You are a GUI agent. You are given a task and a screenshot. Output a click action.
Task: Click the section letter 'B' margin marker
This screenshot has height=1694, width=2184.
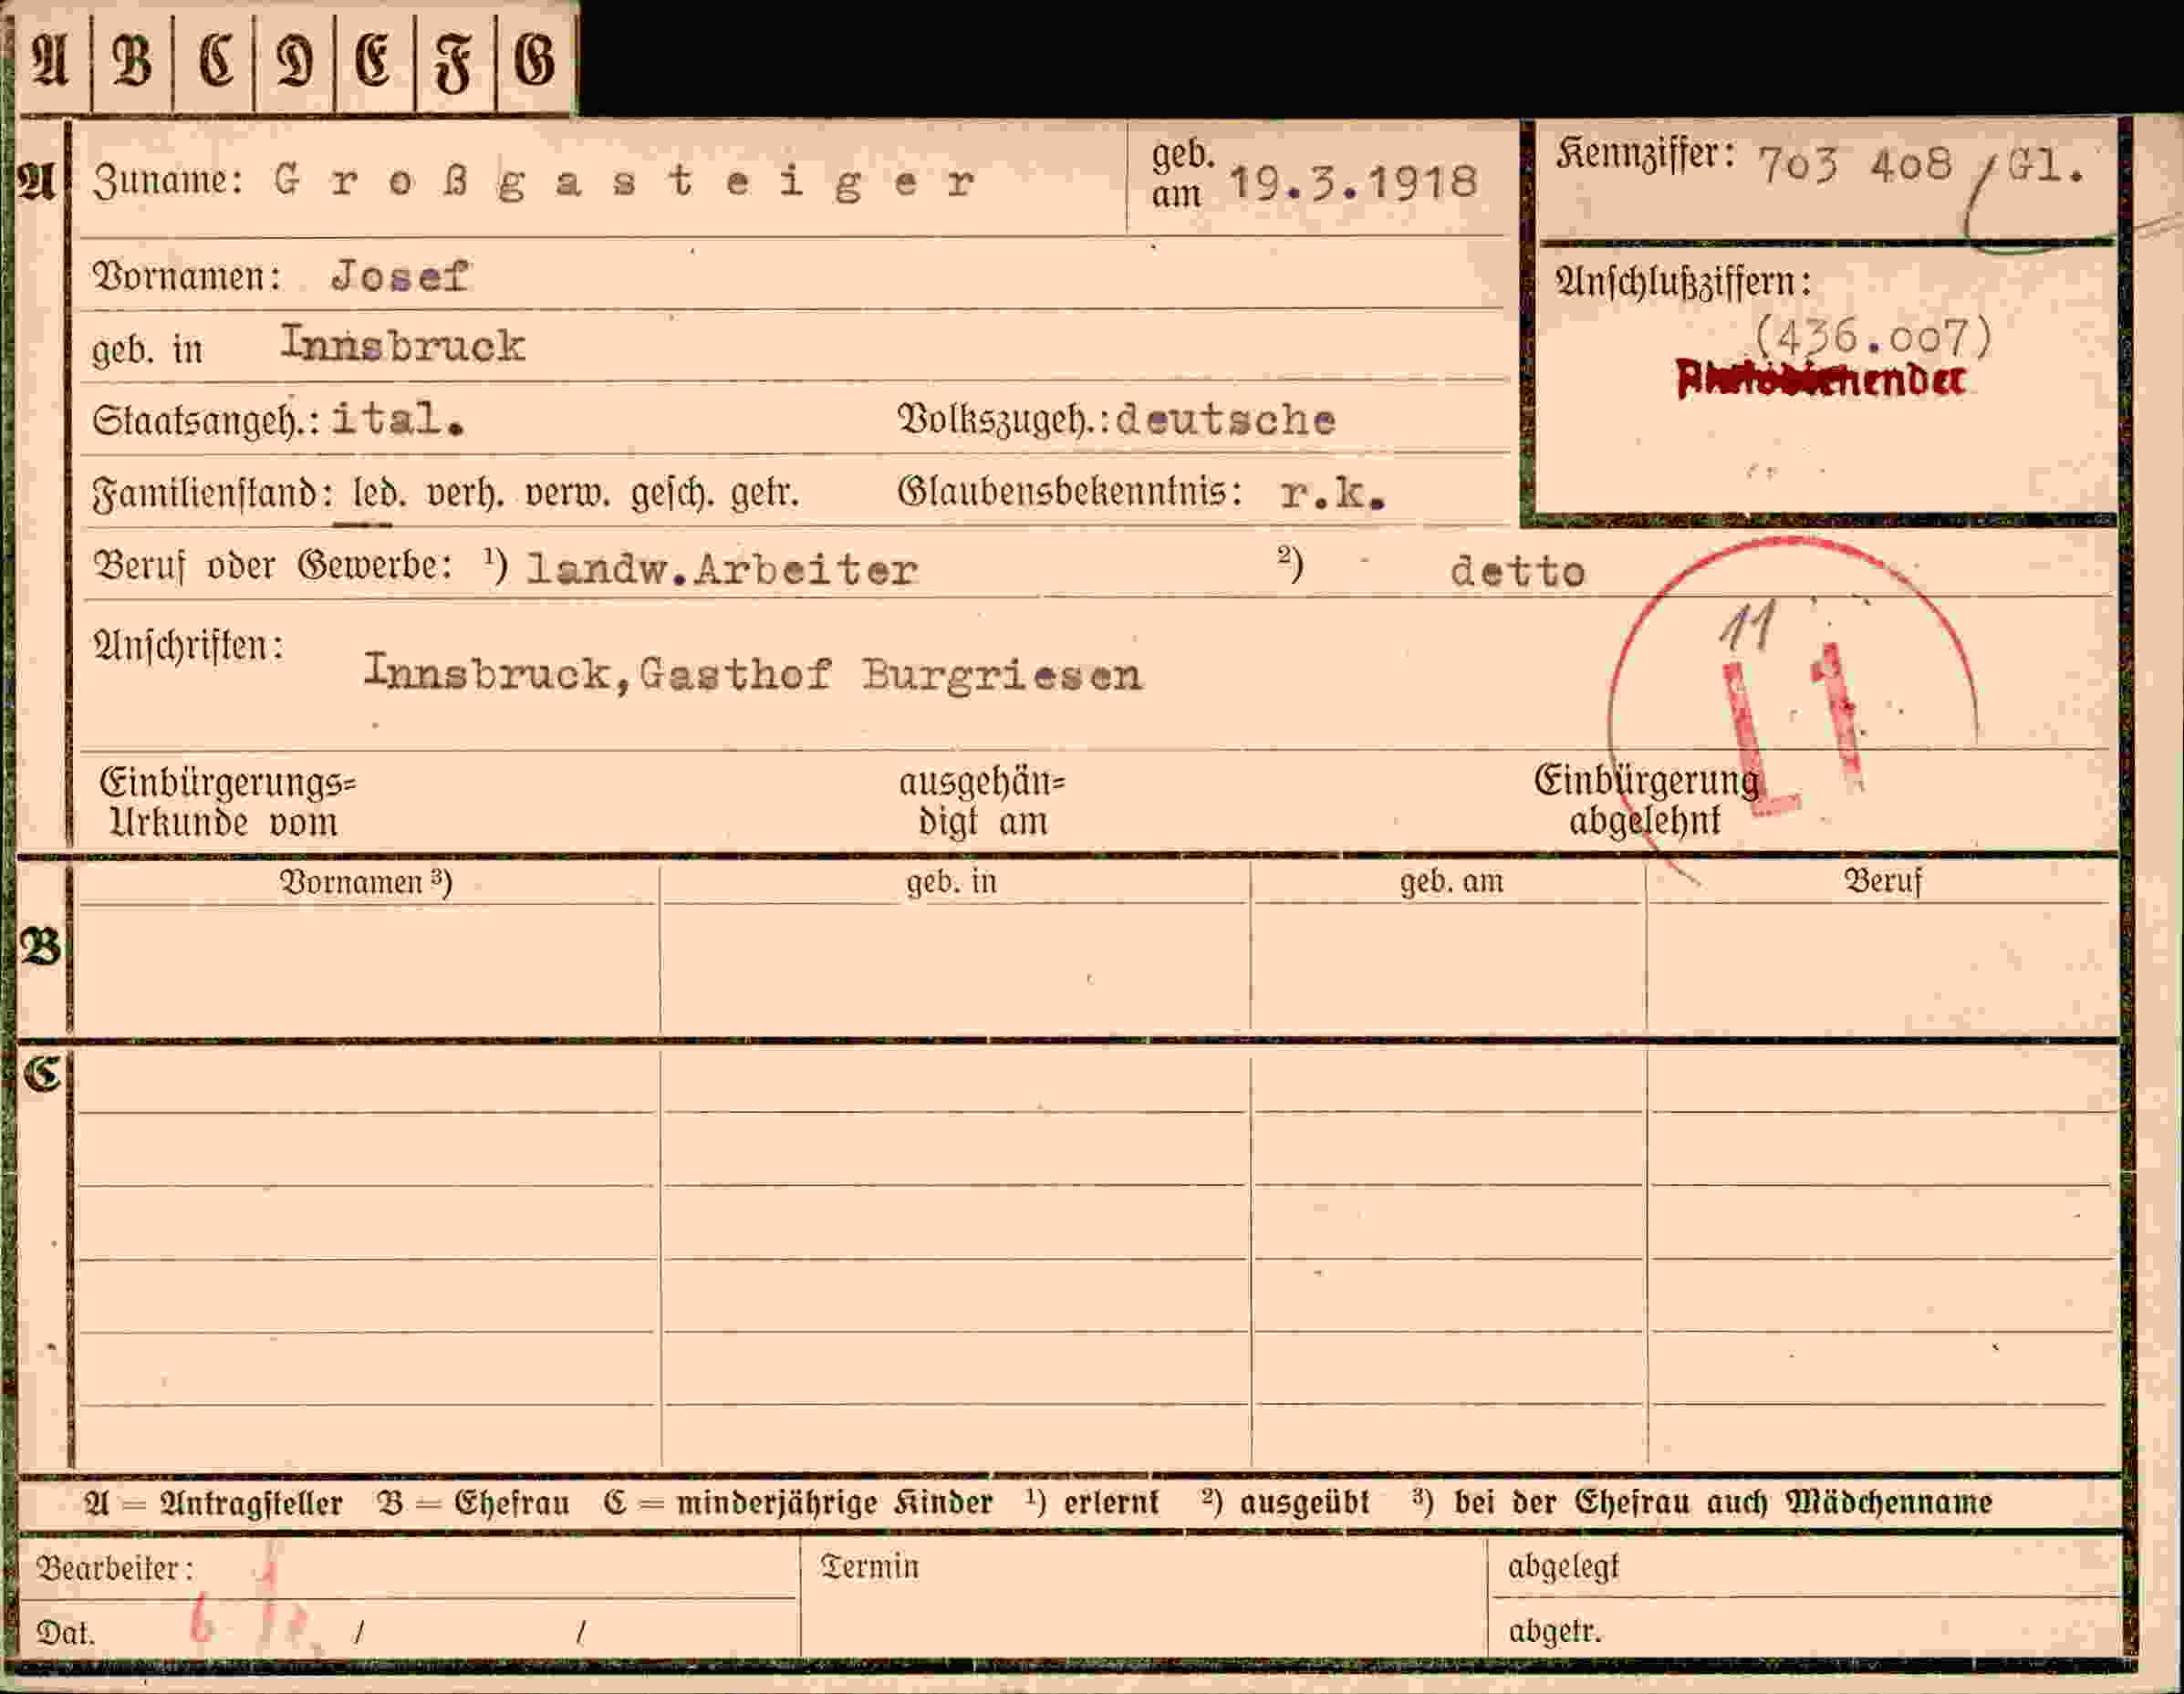pos(40,946)
